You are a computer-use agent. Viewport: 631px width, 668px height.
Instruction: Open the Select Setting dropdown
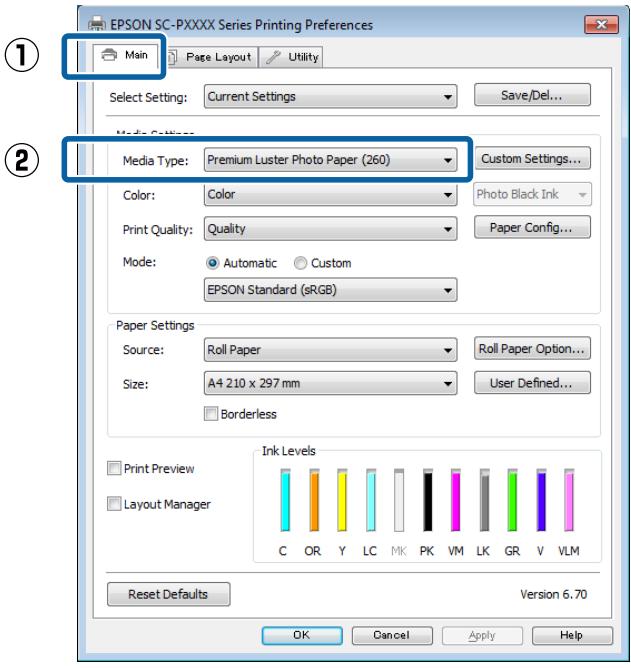pos(330,97)
